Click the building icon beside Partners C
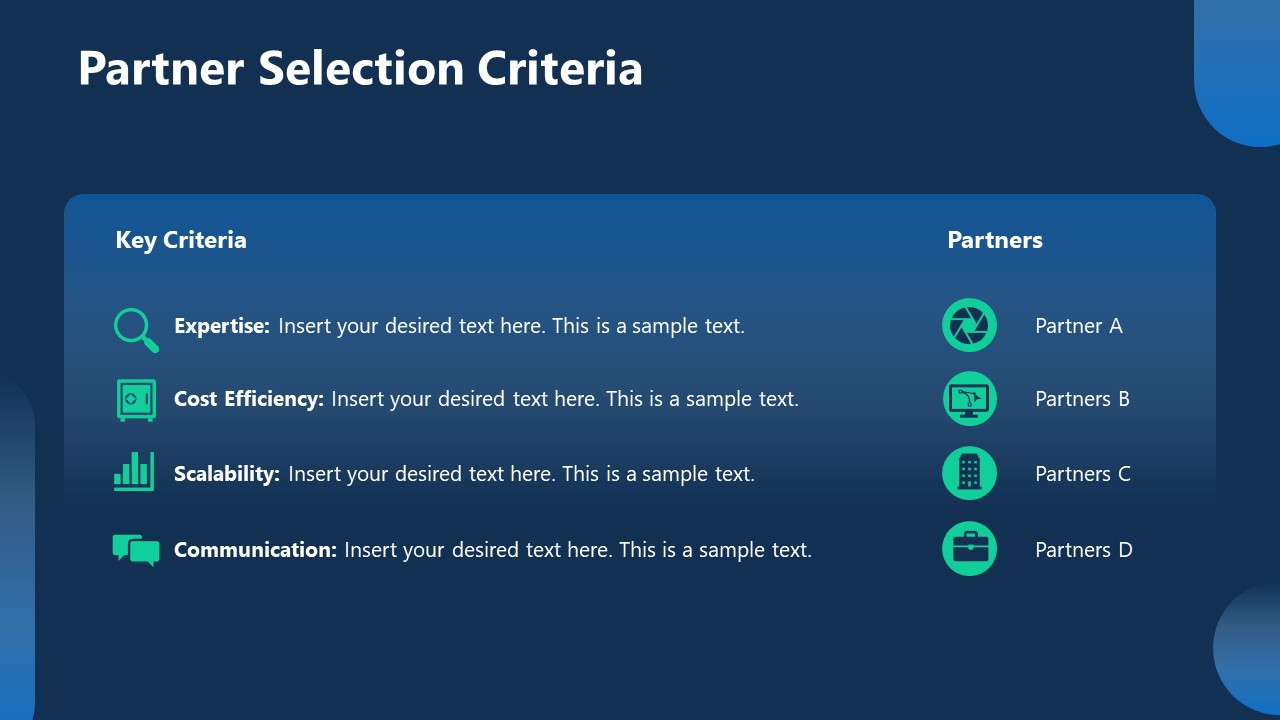 [x=969, y=473]
